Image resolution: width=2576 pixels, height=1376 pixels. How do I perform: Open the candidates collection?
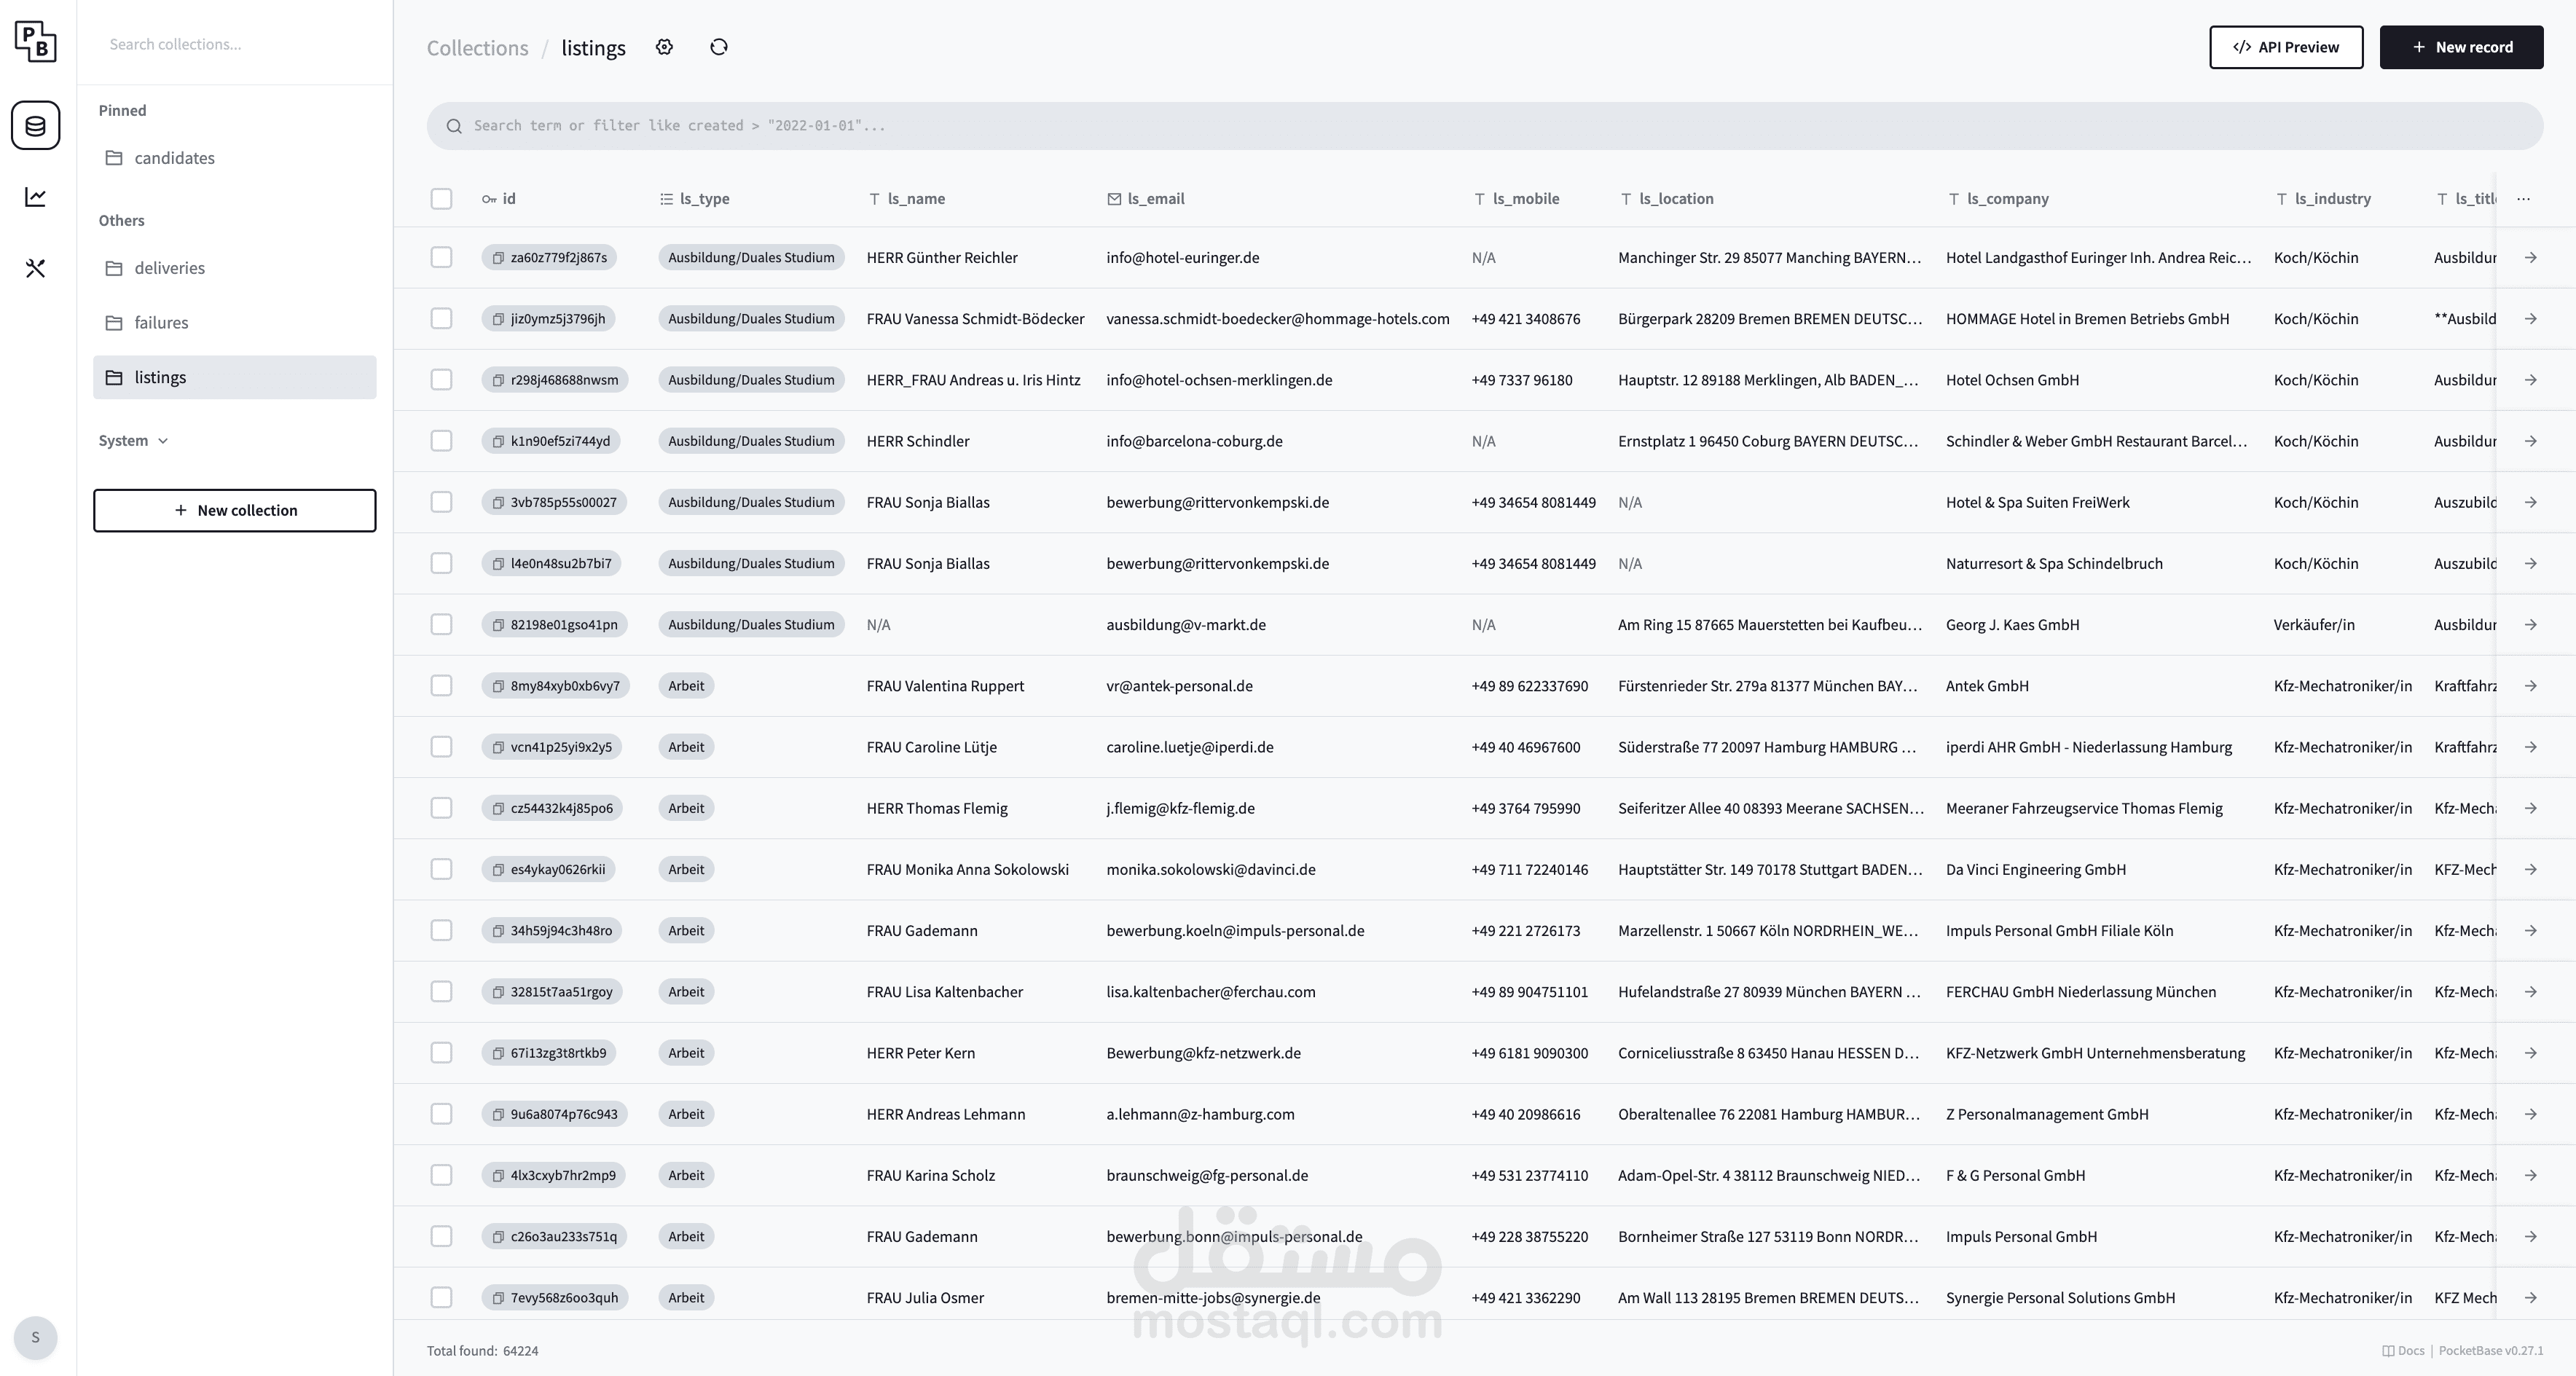pos(235,157)
